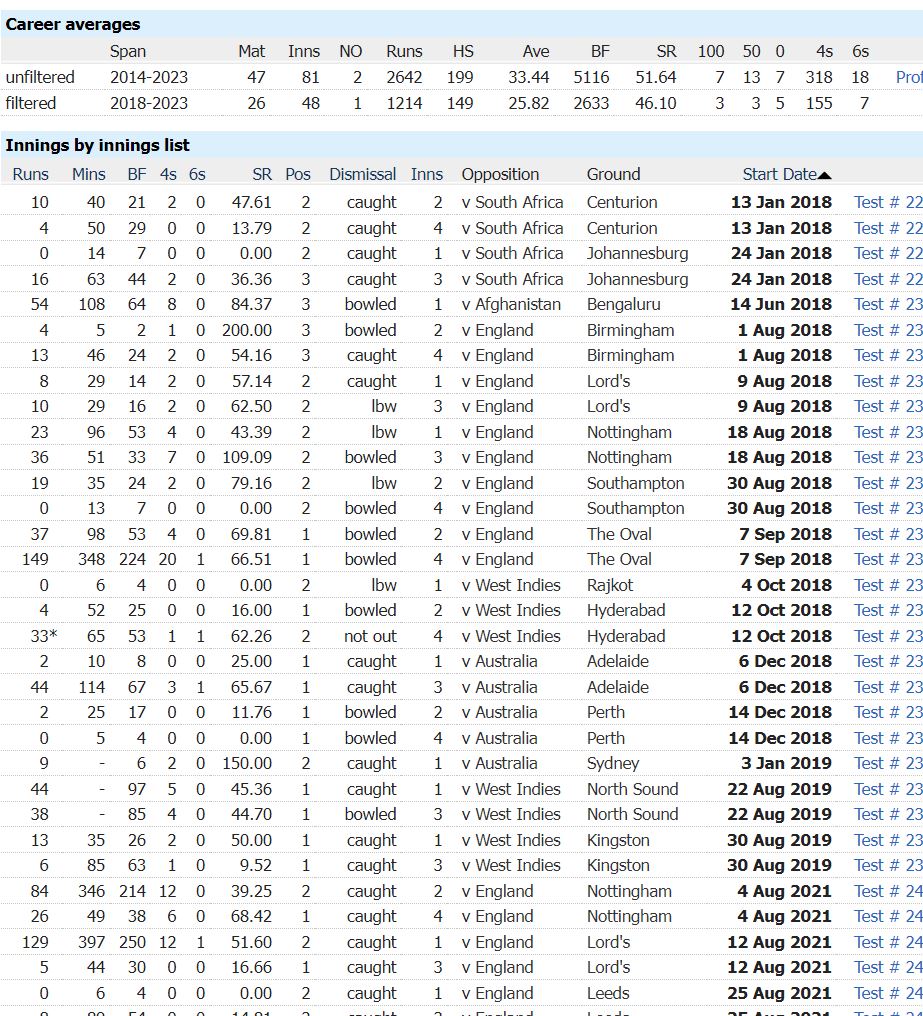Click the 'filtered' row label
The height and width of the screenshot is (1016, 923).
pos(30,103)
